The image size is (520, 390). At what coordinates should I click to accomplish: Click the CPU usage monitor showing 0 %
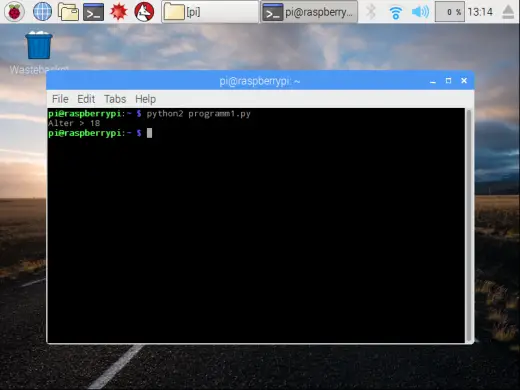[x=450, y=12]
